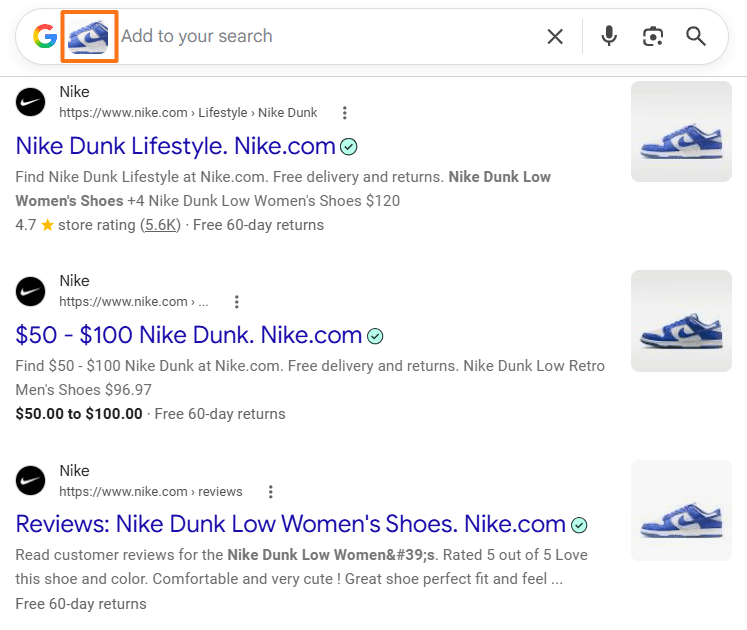This screenshot has height=630, width=747.
Task: Click URL 'https://www.nike.com › ...' of second result
Action: [134, 302]
